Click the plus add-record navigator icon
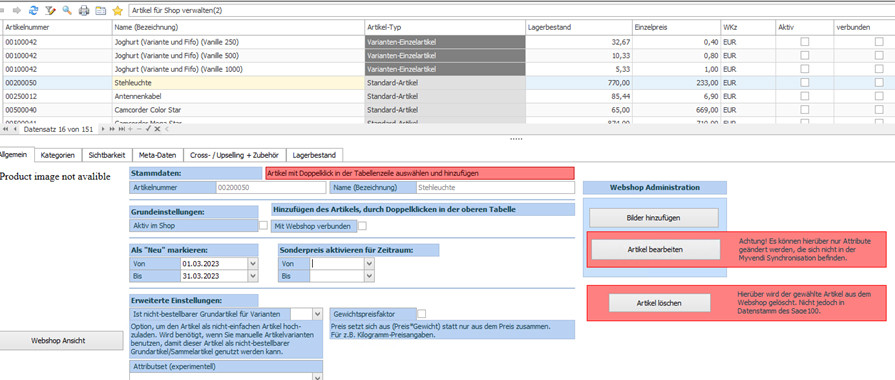895x380 pixels. click(130, 129)
